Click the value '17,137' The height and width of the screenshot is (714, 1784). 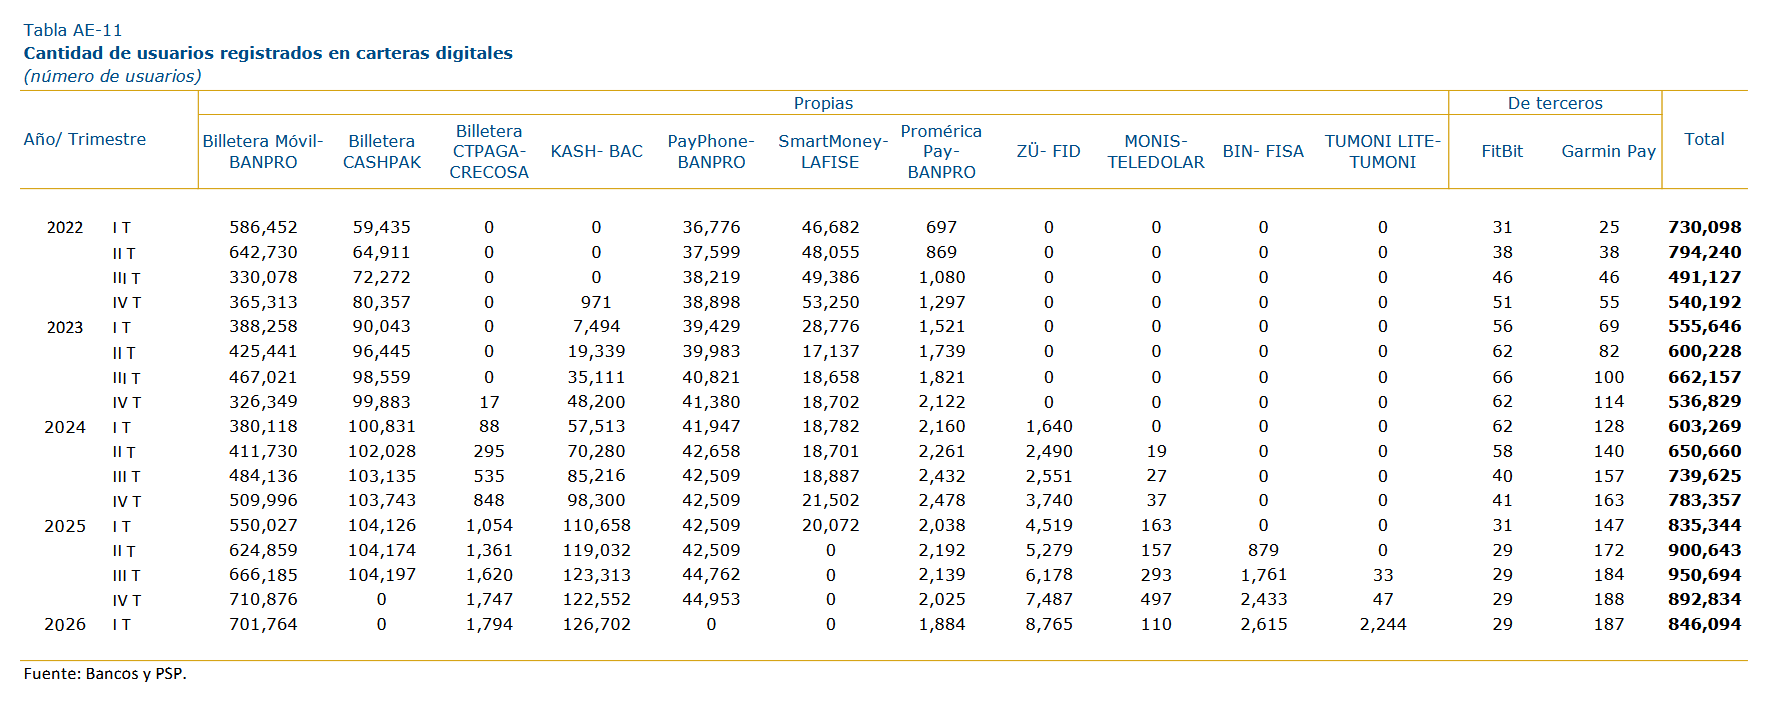[830, 352]
